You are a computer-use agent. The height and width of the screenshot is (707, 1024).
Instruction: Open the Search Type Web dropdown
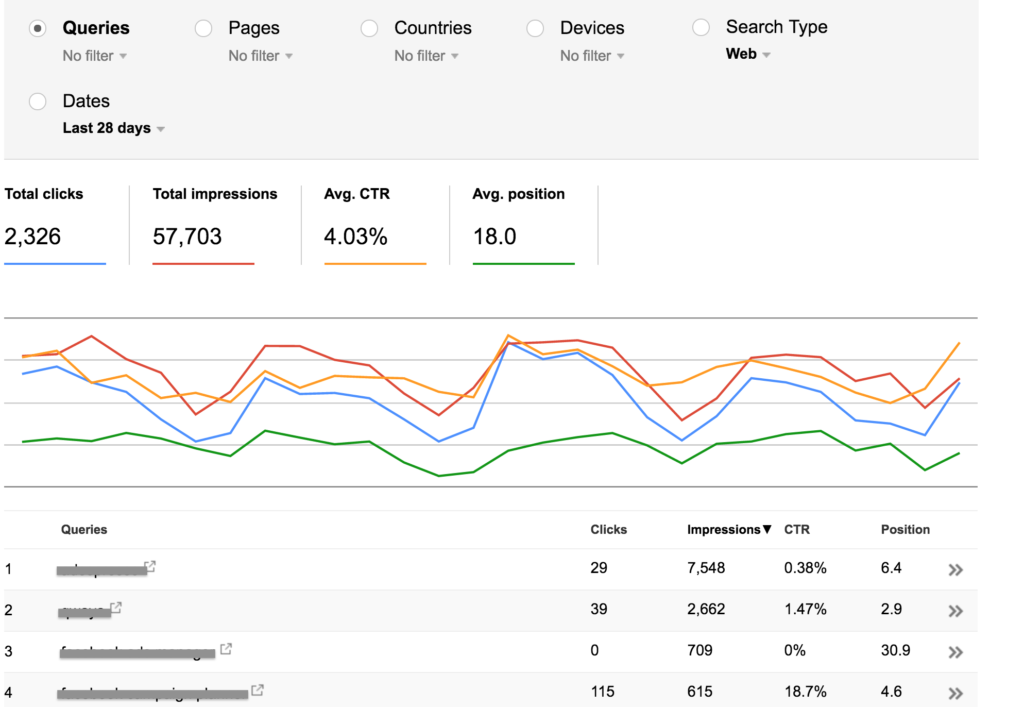[748, 54]
